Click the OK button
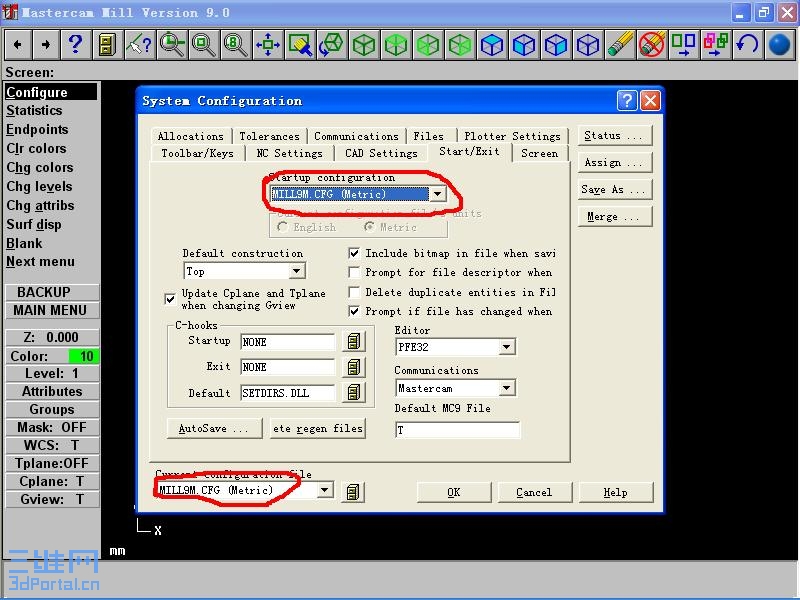800x600 pixels. point(454,492)
